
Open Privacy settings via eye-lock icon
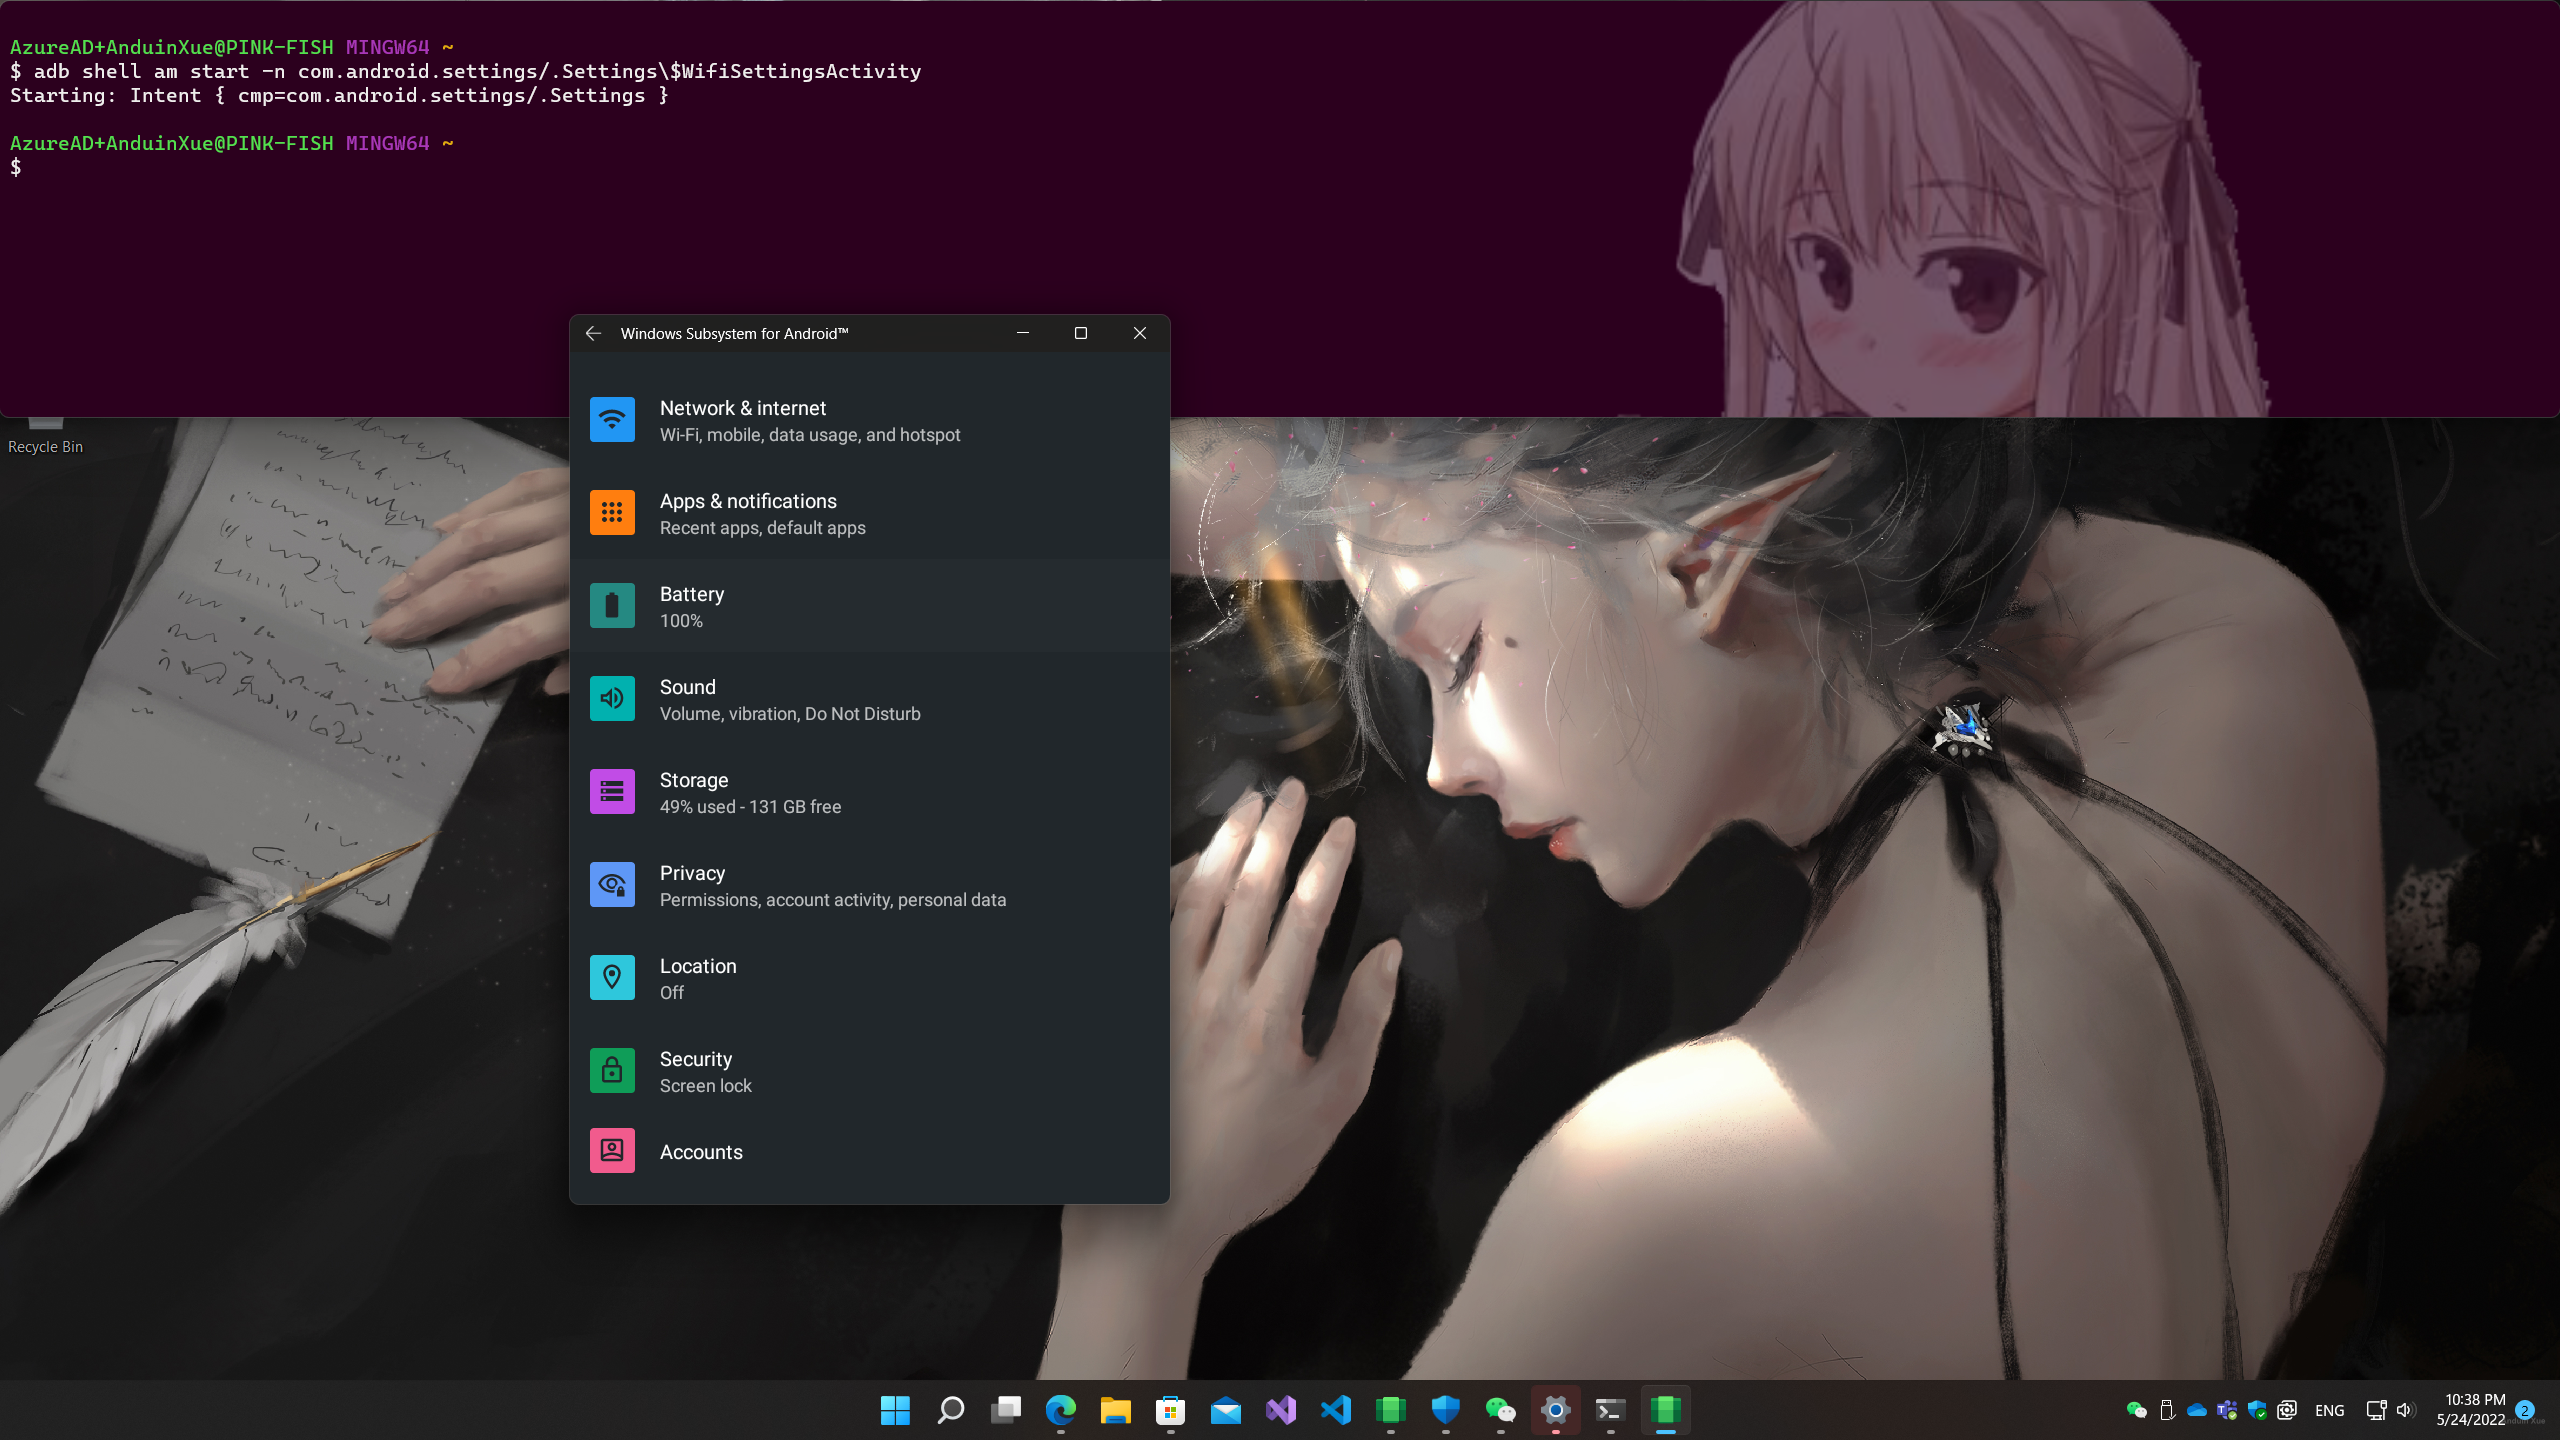[612, 885]
